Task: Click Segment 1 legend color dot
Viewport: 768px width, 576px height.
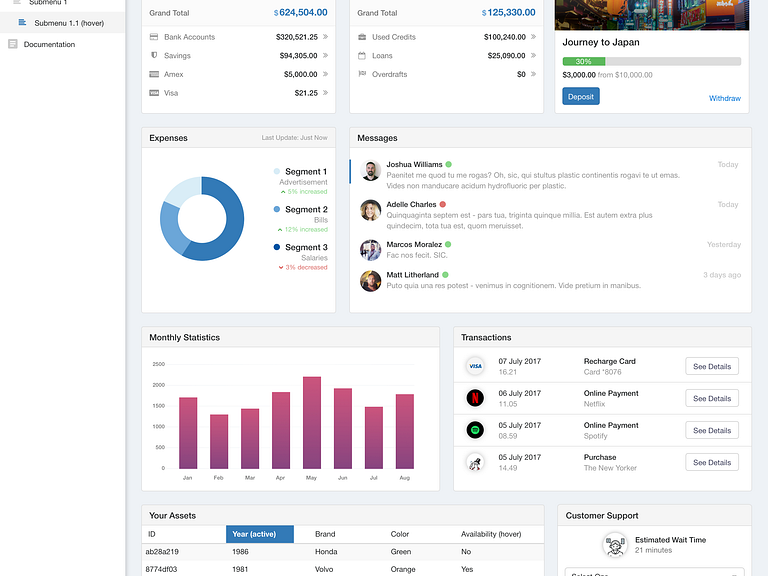Action: tap(277, 171)
